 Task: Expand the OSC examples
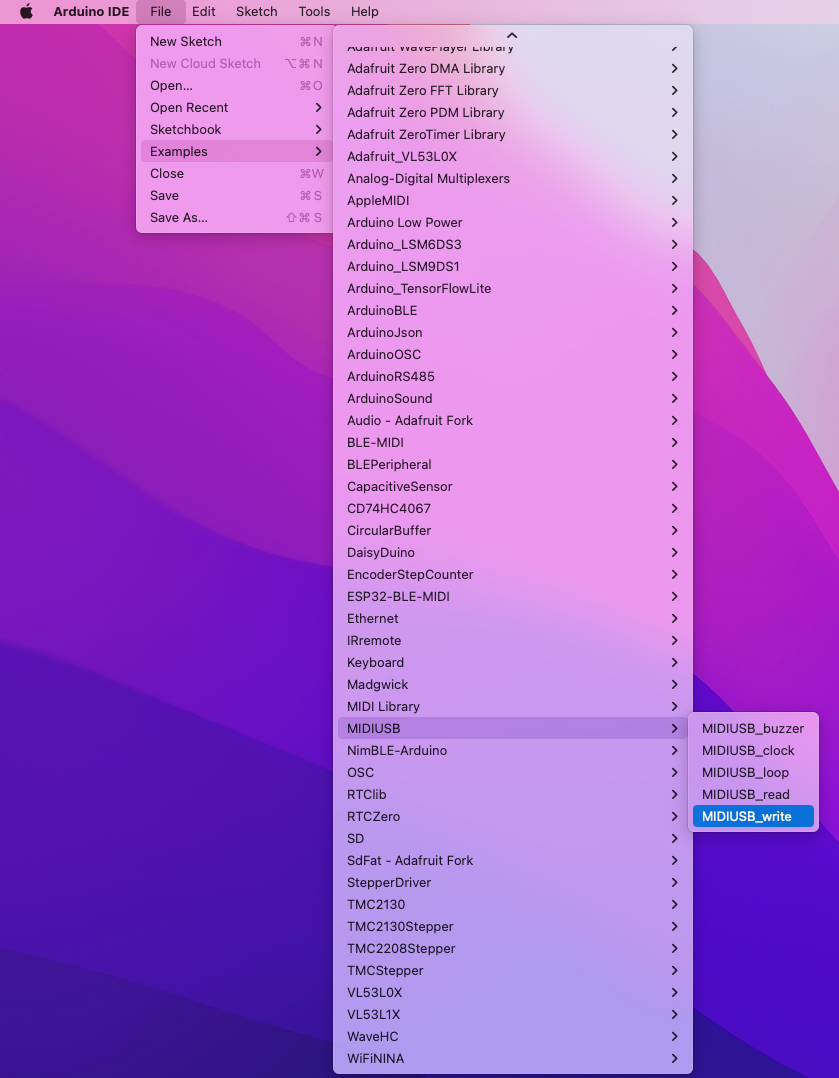512,772
